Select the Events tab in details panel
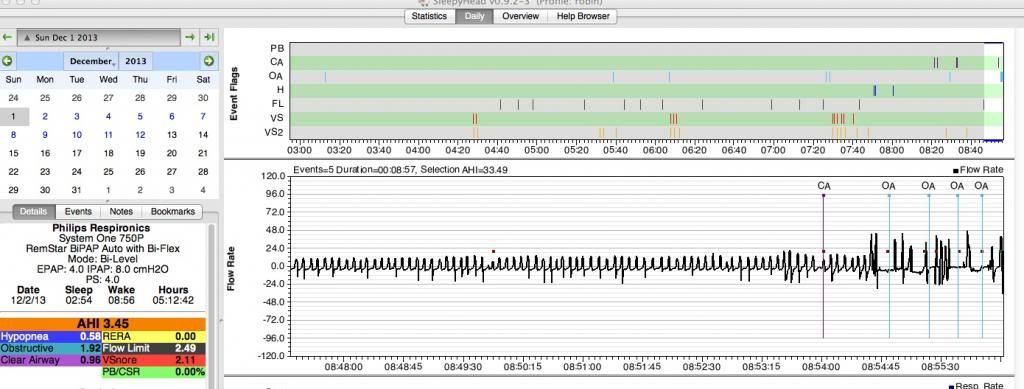The width and height of the screenshot is (1024, 389). (78, 211)
